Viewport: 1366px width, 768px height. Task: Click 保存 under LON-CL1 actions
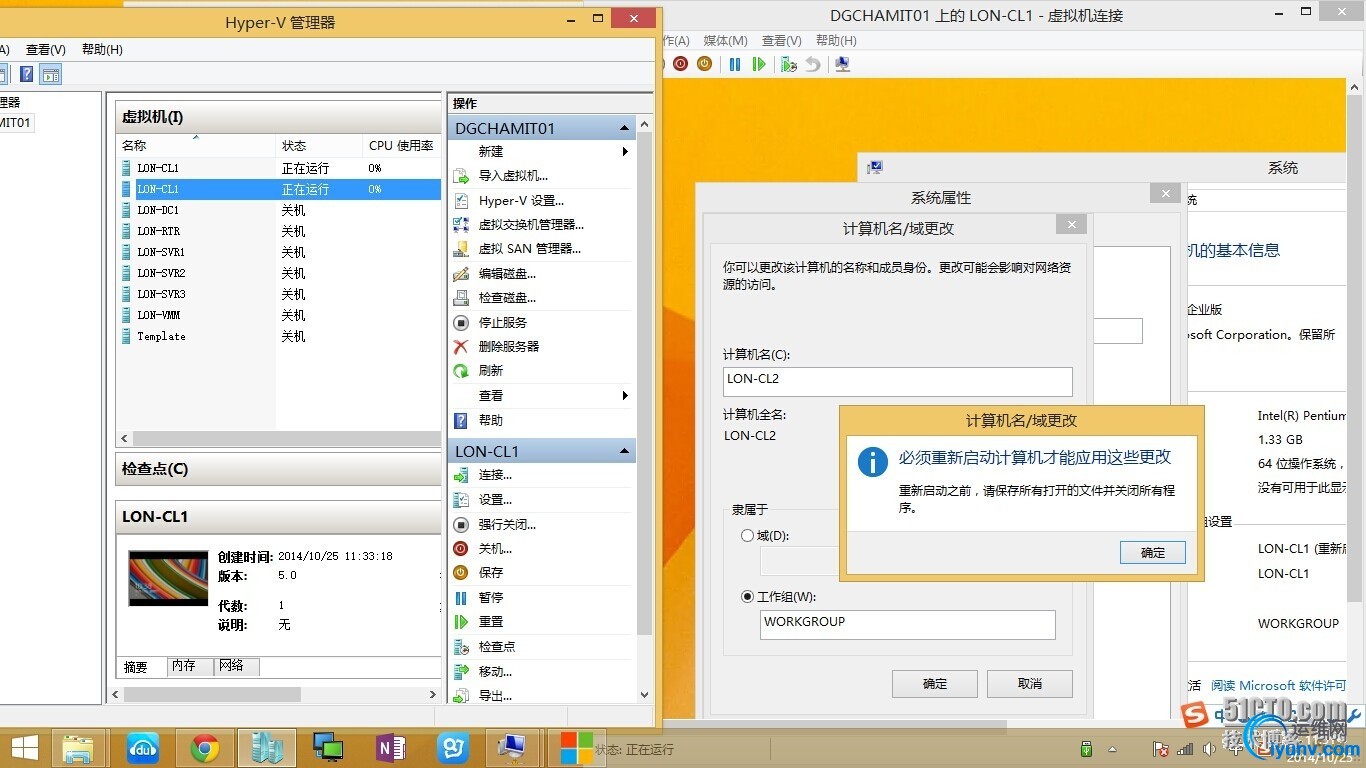pyautogui.click(x=491, y=573)
